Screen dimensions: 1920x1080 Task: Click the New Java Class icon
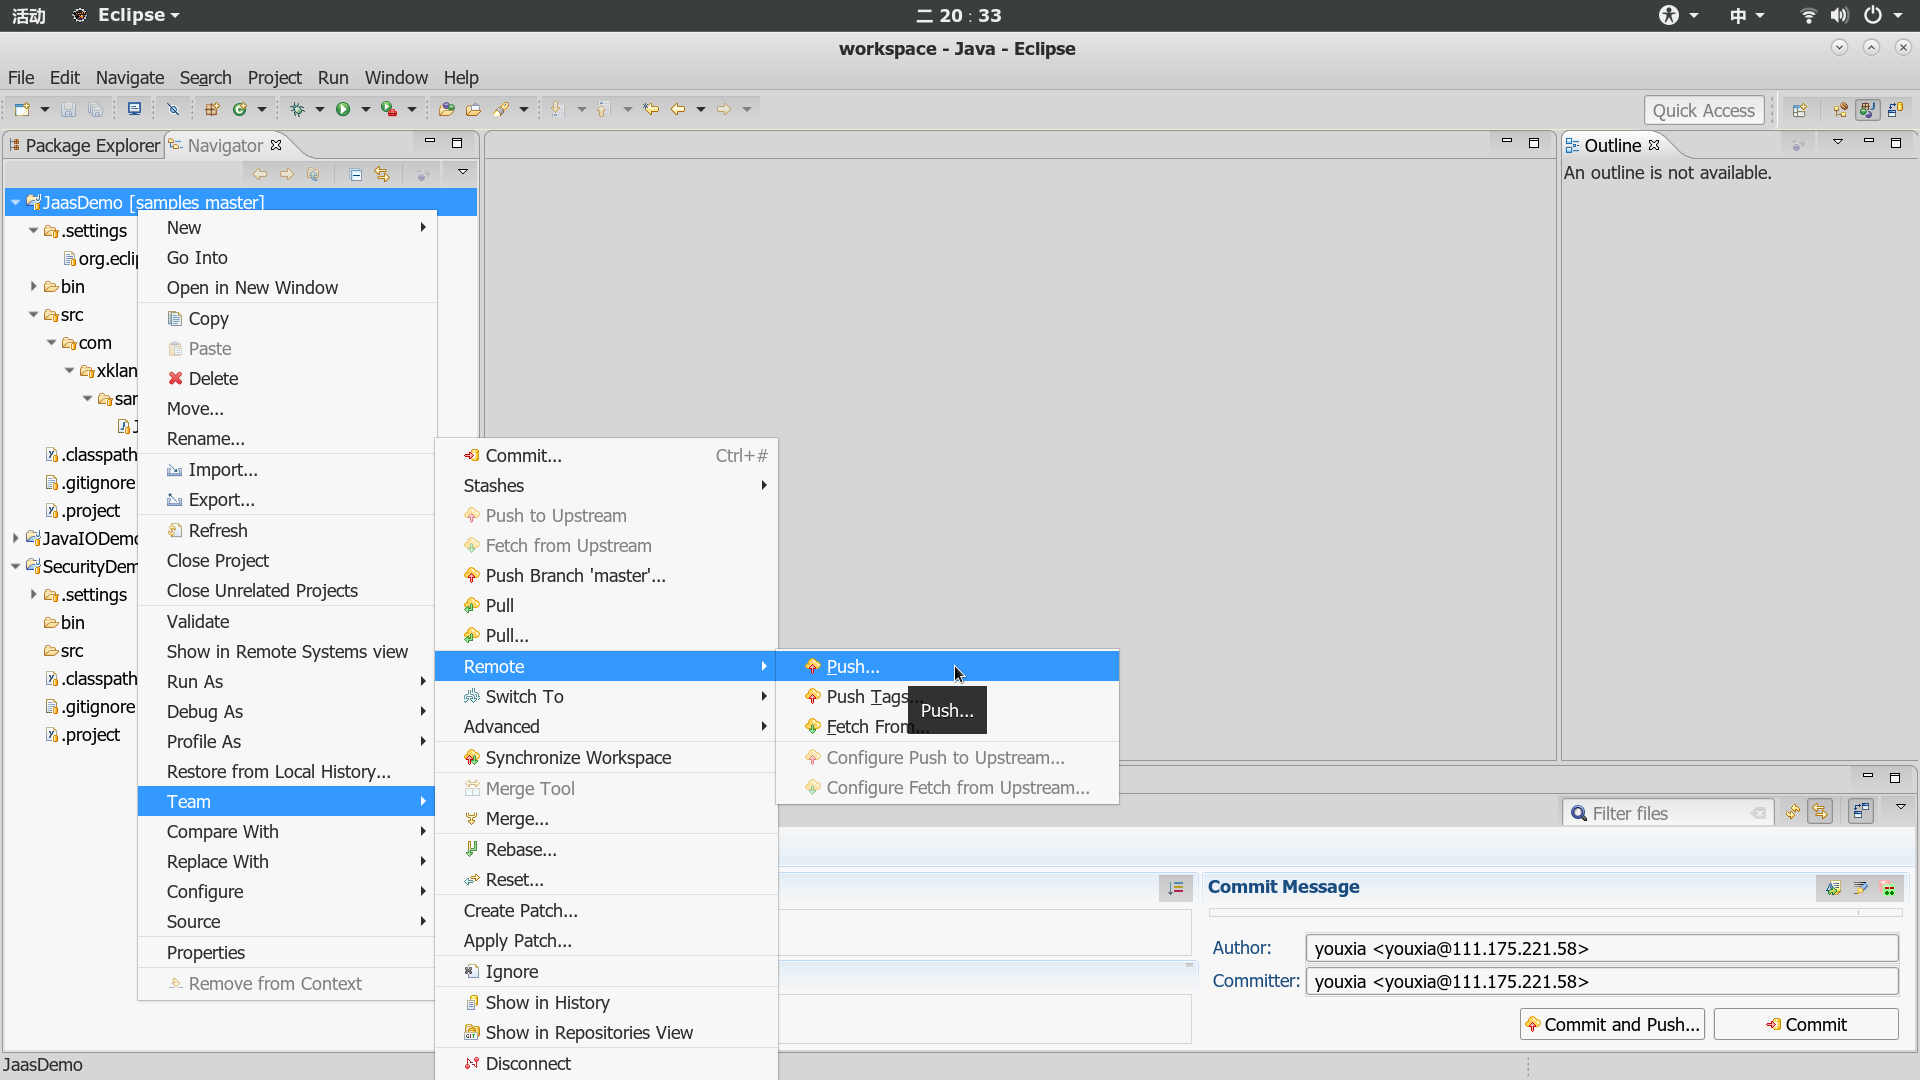(x=240, y=109)
